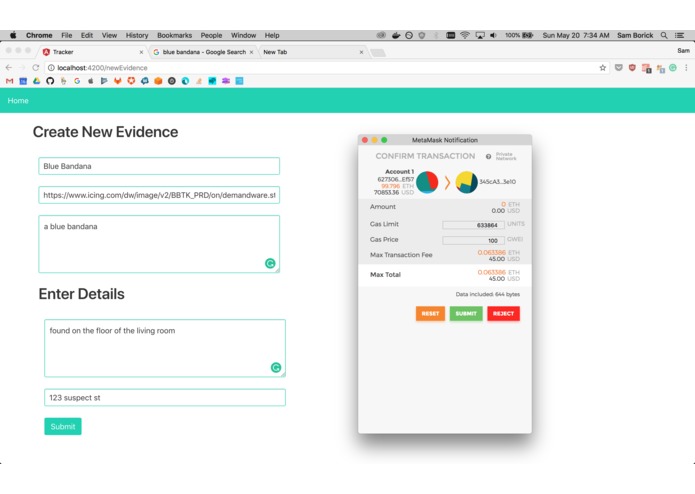The height and width of the screenshot is (494, 695).
Task: Click the Grammarly icon in 'found on the floor' box
Action: tap(276, 367)
